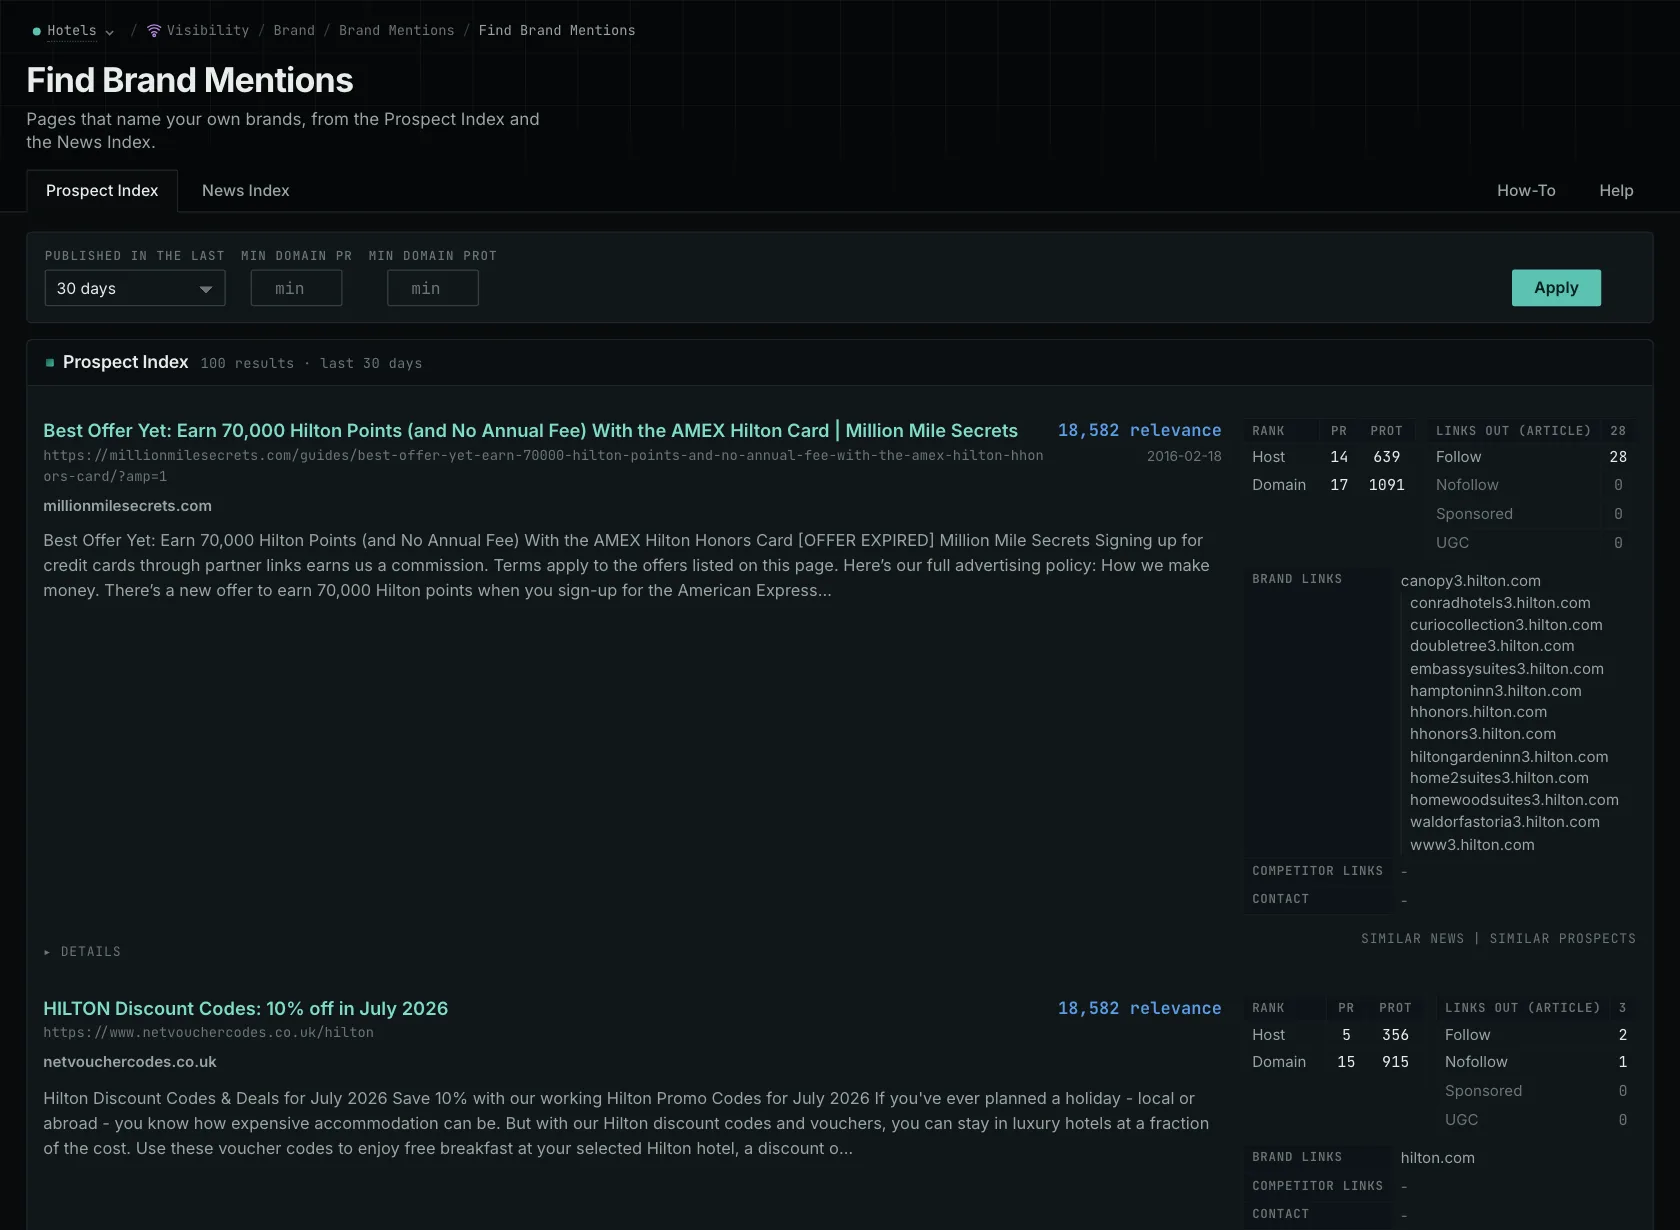Switch to the Prospect Index tab

pos(102,191)
